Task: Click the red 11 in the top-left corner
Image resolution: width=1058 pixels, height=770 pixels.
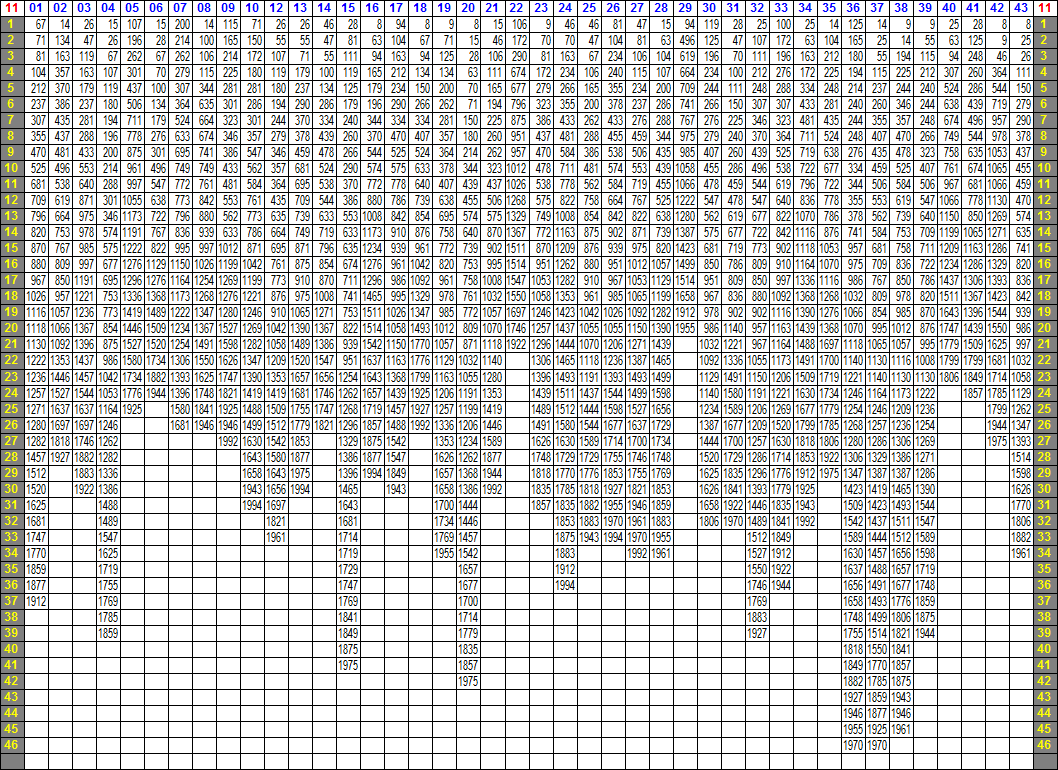Action: pos(11,7)
